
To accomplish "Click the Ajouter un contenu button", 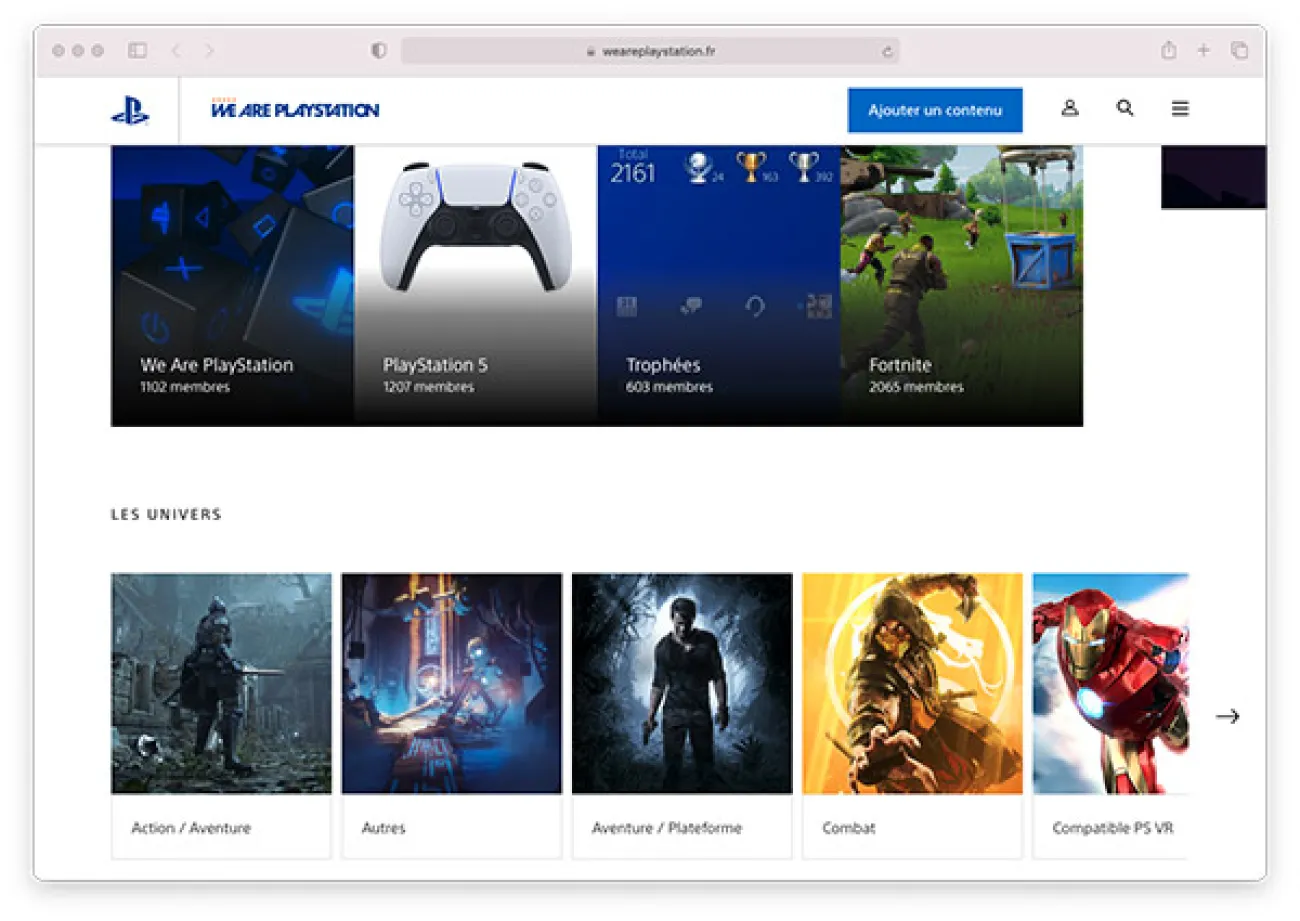I will click(x=935, y=110).
